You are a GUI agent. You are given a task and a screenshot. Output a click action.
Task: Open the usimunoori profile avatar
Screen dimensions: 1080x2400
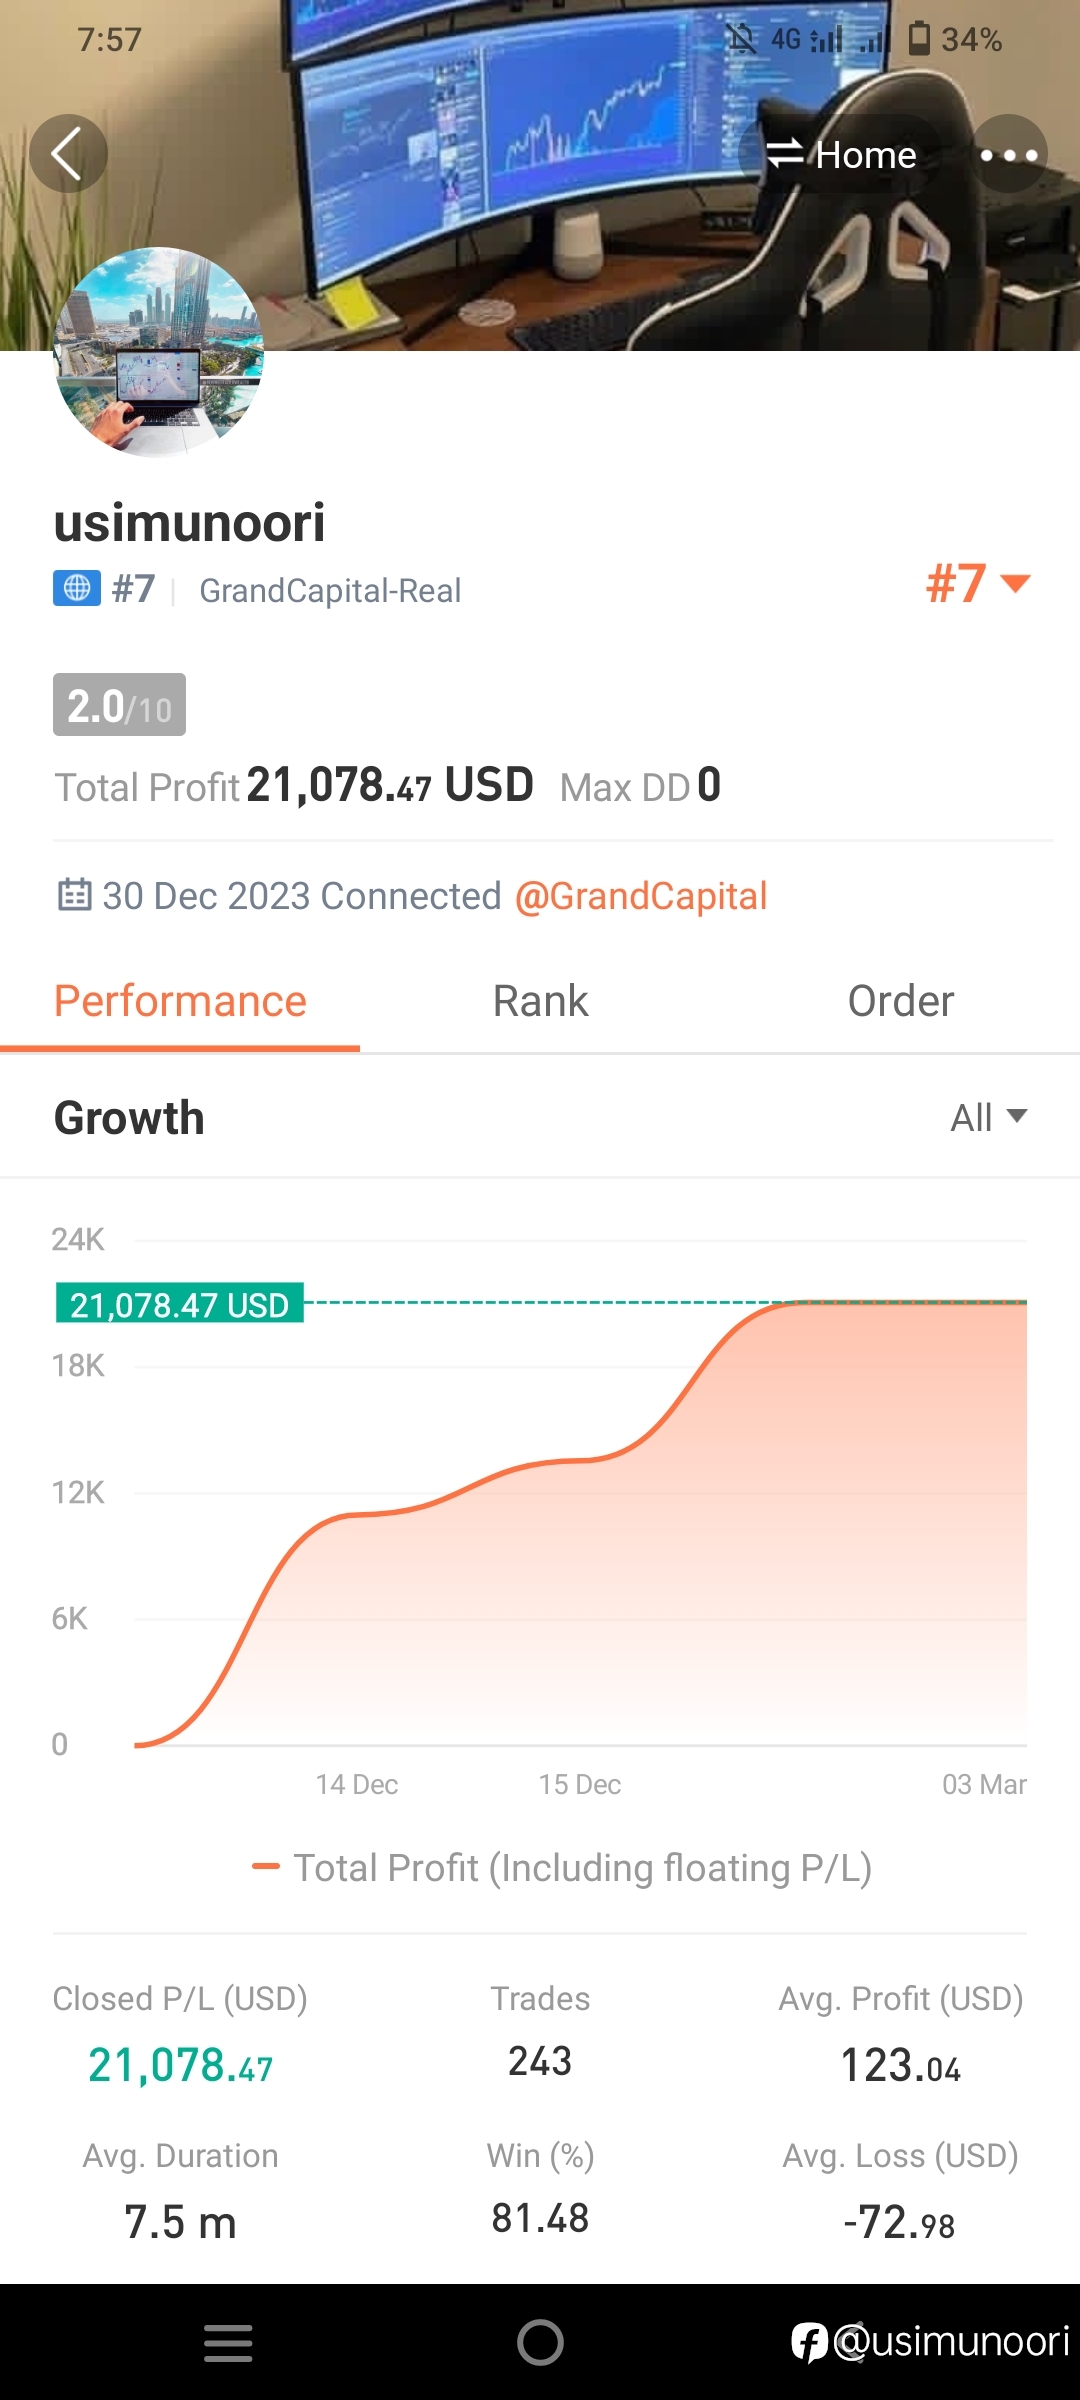[x=159, y=352]
